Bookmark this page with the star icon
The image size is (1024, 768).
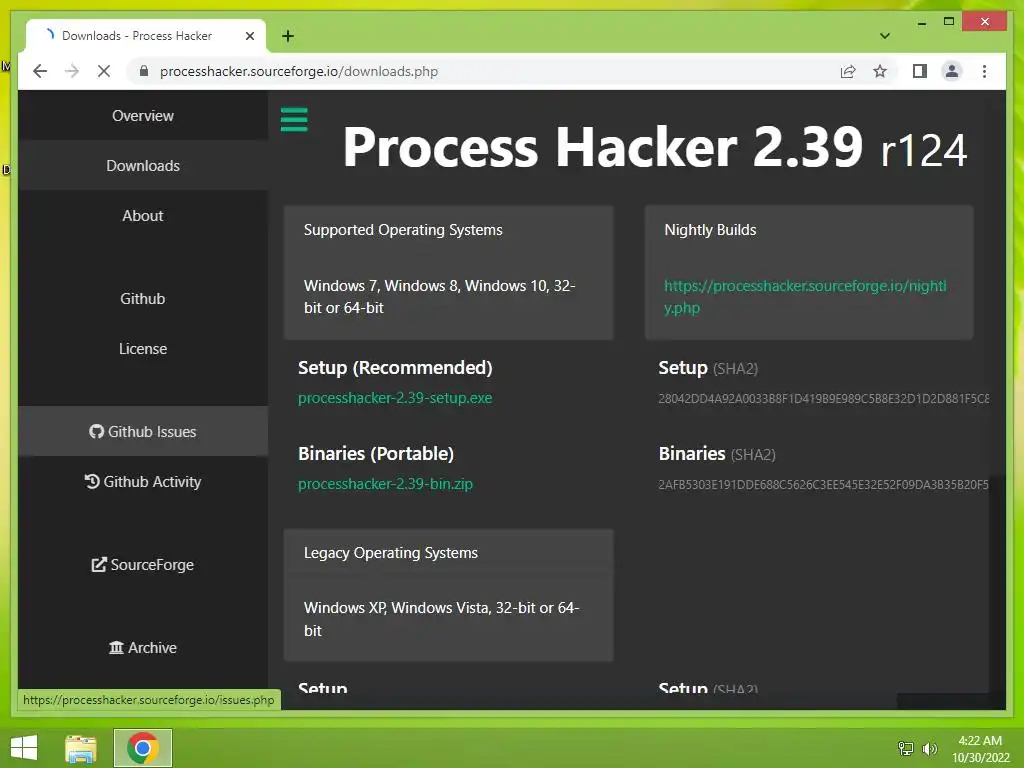pos(880,71)
